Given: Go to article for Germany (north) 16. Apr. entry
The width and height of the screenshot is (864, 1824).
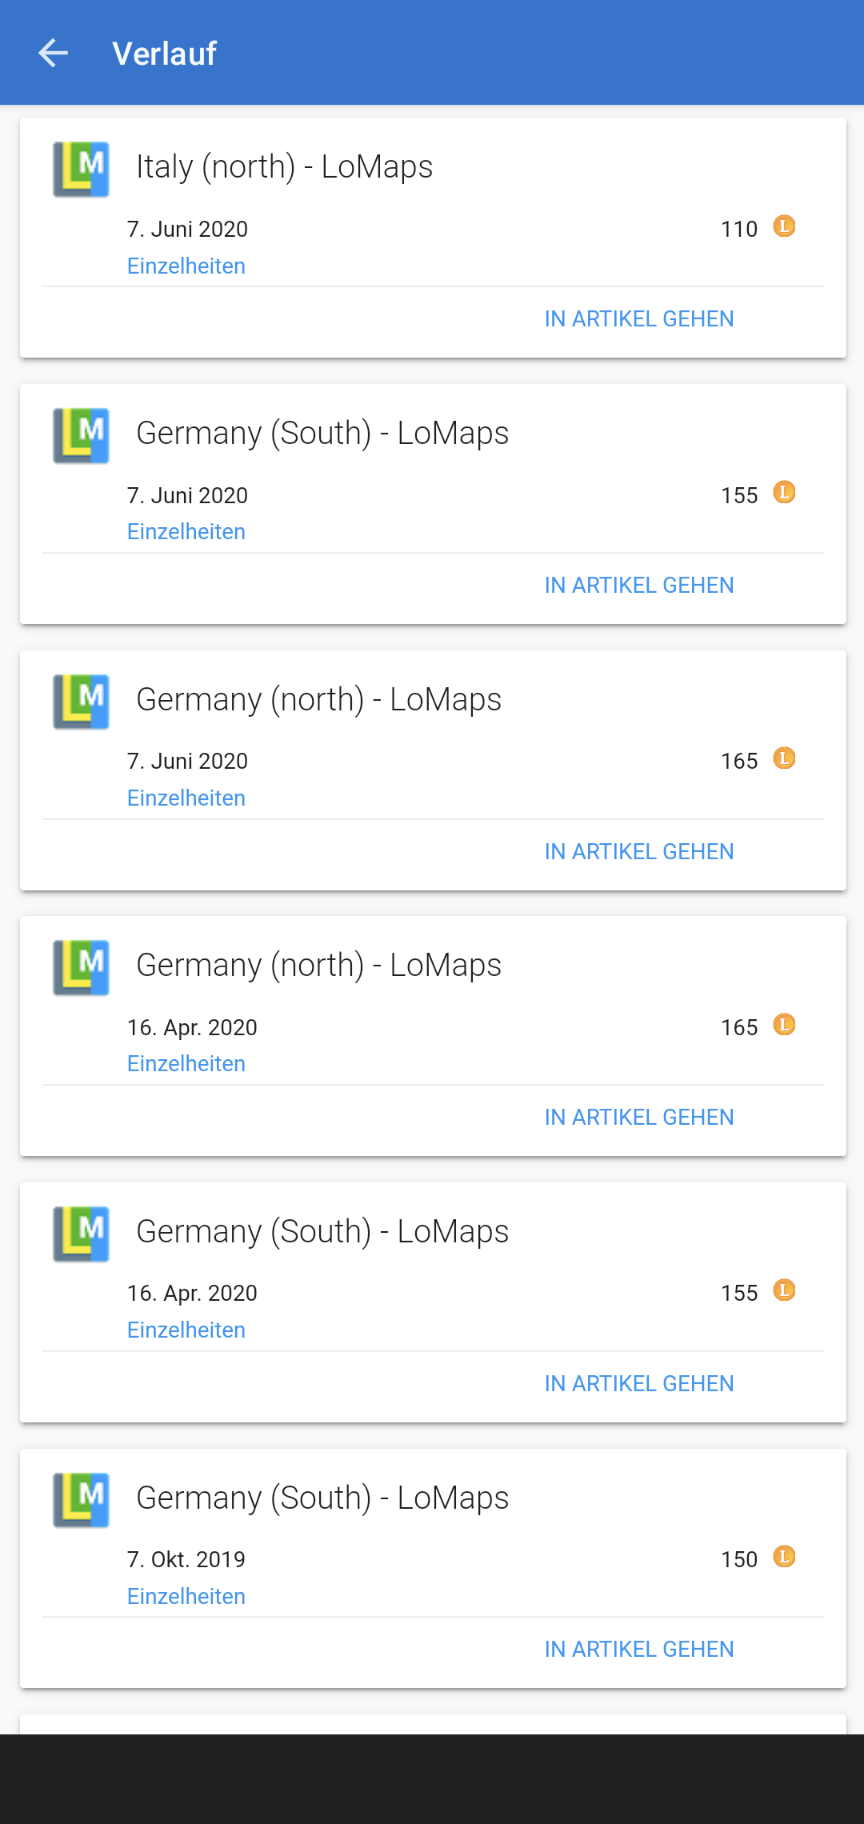Looking at the screenshot, I should (639, 1117).
